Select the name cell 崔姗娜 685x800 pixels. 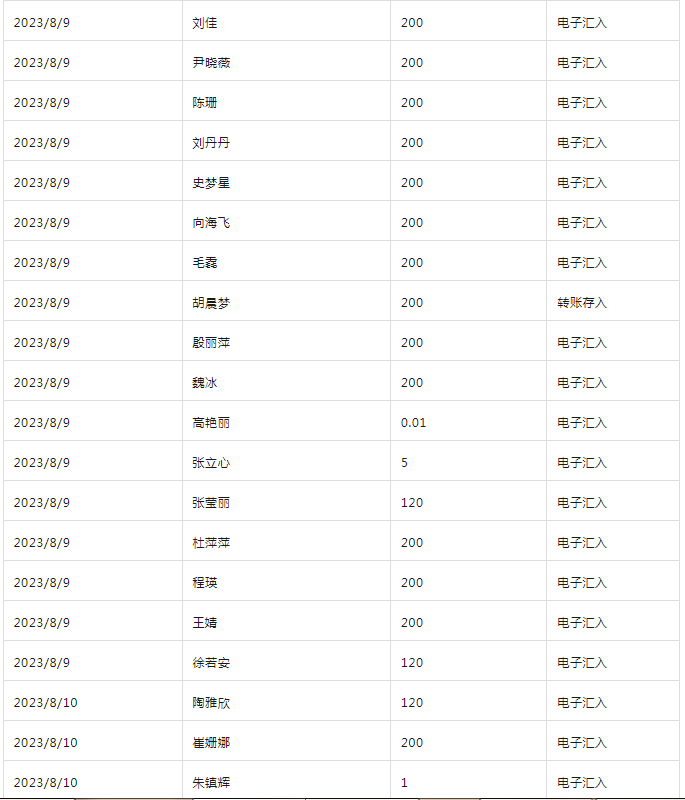coord(286,742)
